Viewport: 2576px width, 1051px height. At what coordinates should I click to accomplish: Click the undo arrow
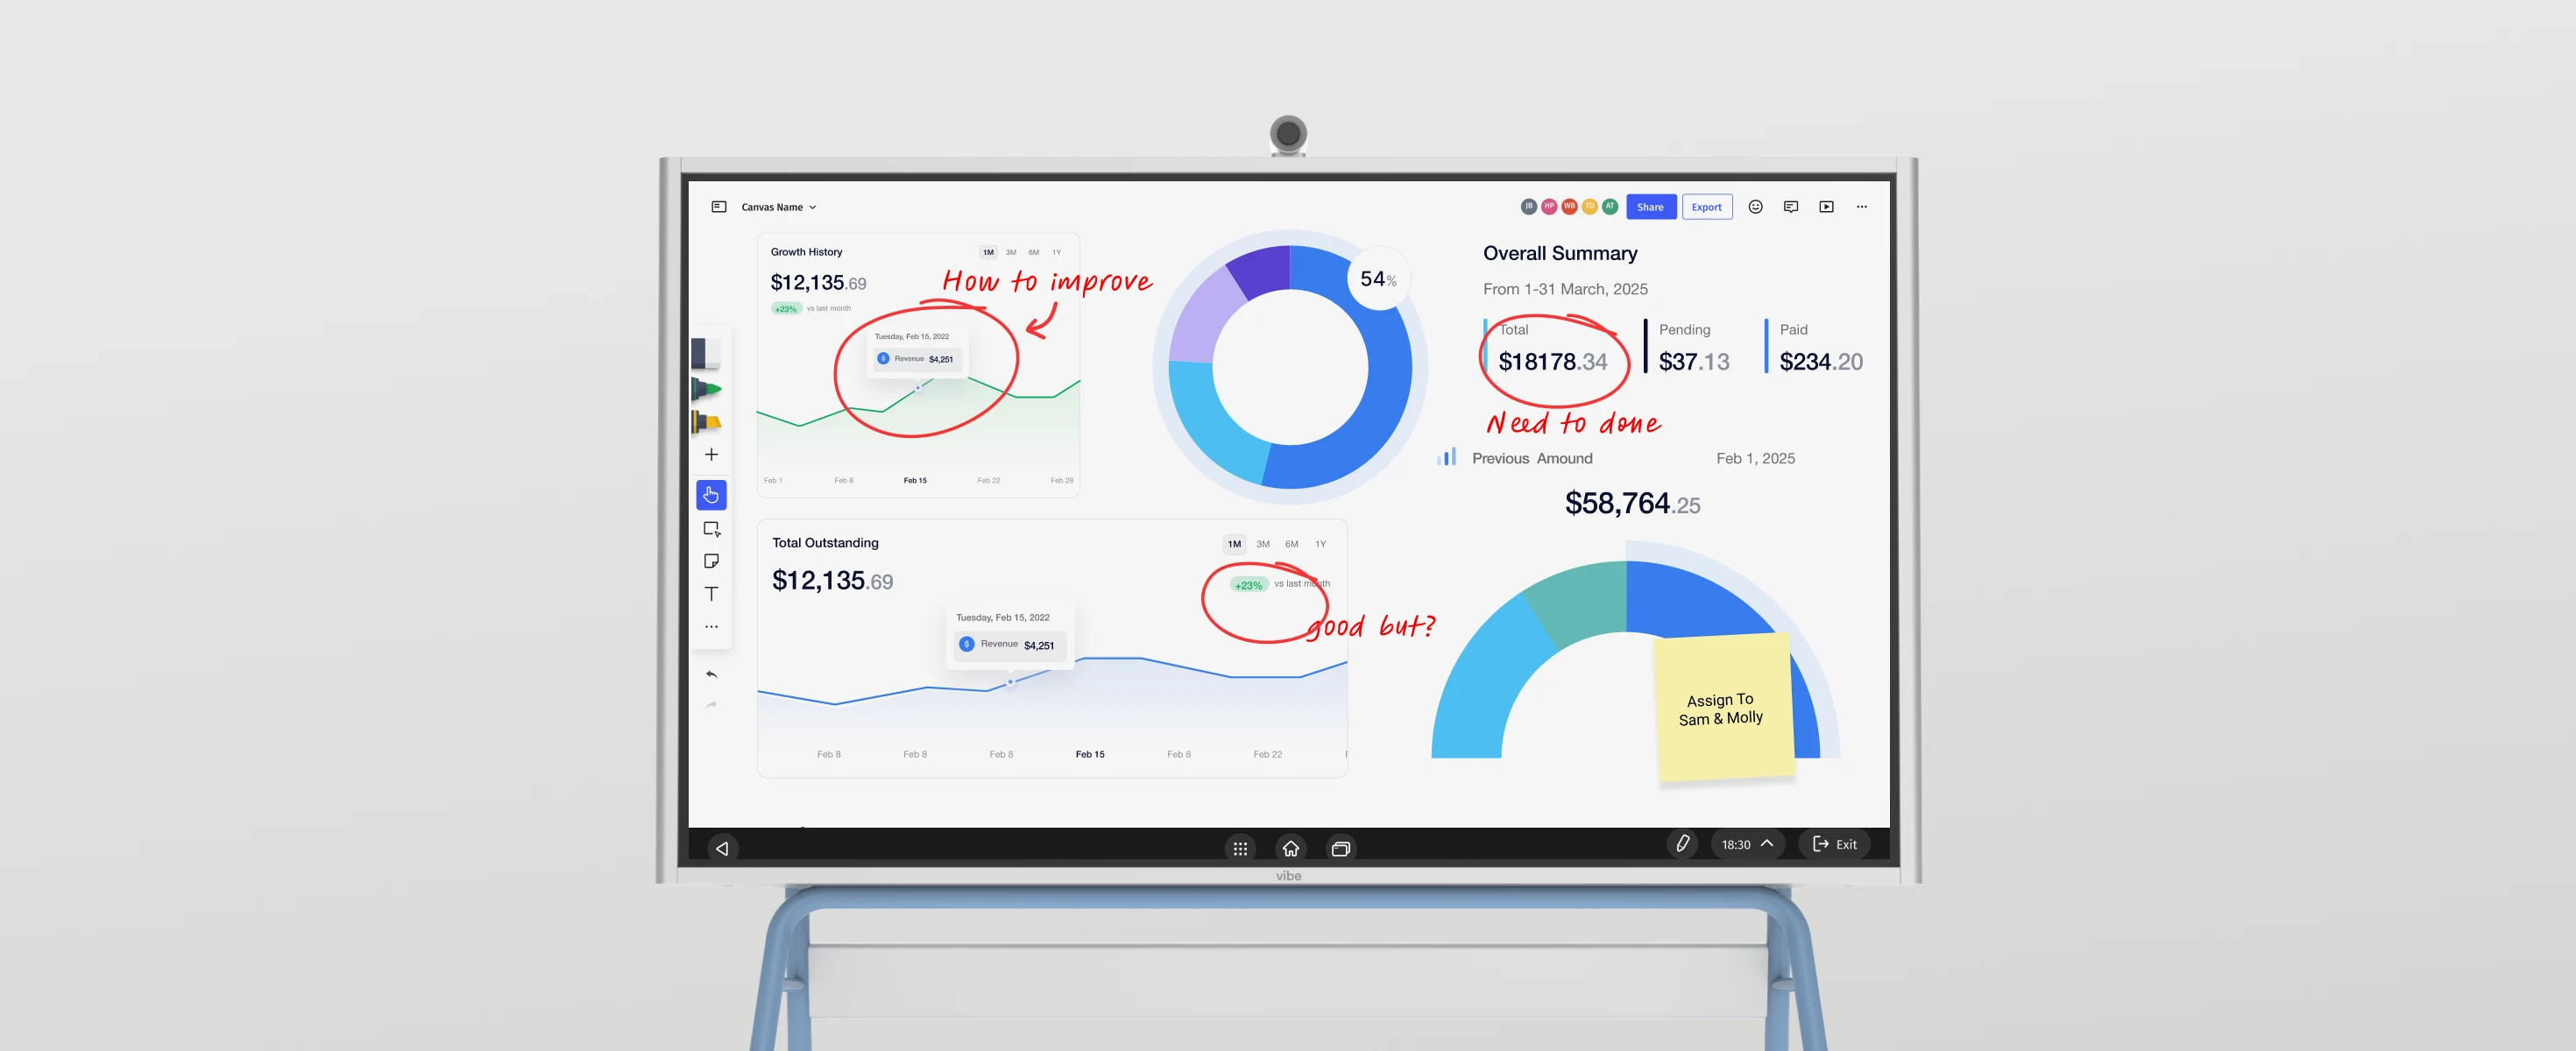click(x=711, y=675)
